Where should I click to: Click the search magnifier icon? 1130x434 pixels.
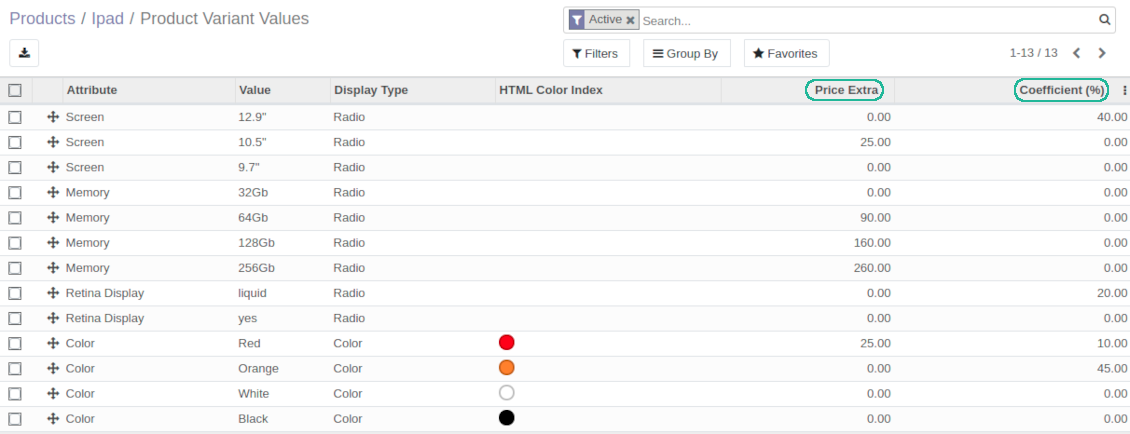click(1104, 20)
